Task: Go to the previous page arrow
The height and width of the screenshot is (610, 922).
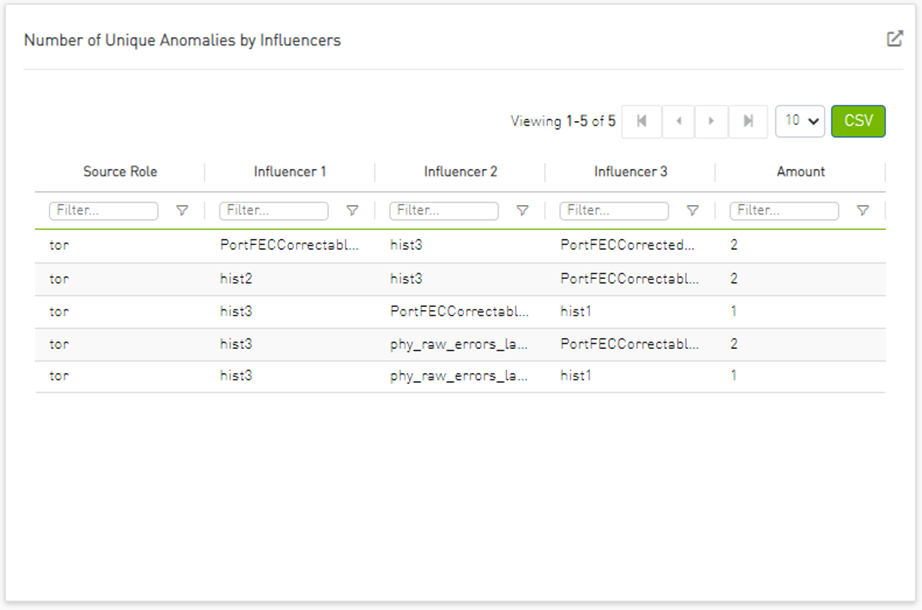Action: point(678,121)
